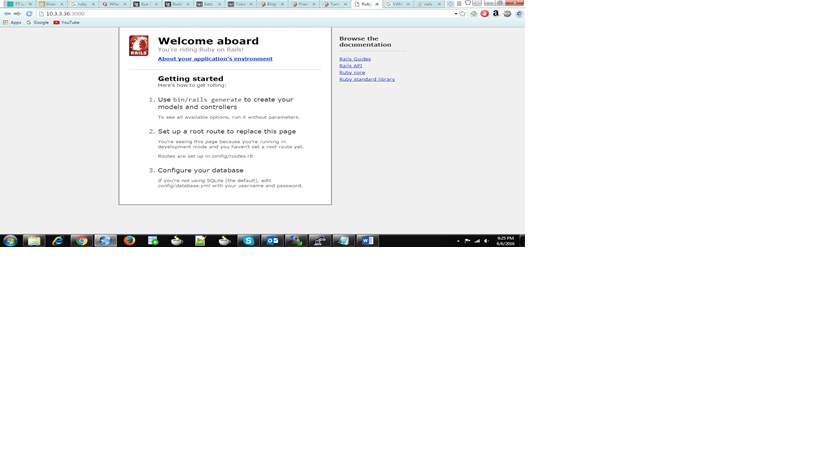This screenshot has width=819, height=460.
Task: Open the YouTube bookmark
Action: point(66,22)
